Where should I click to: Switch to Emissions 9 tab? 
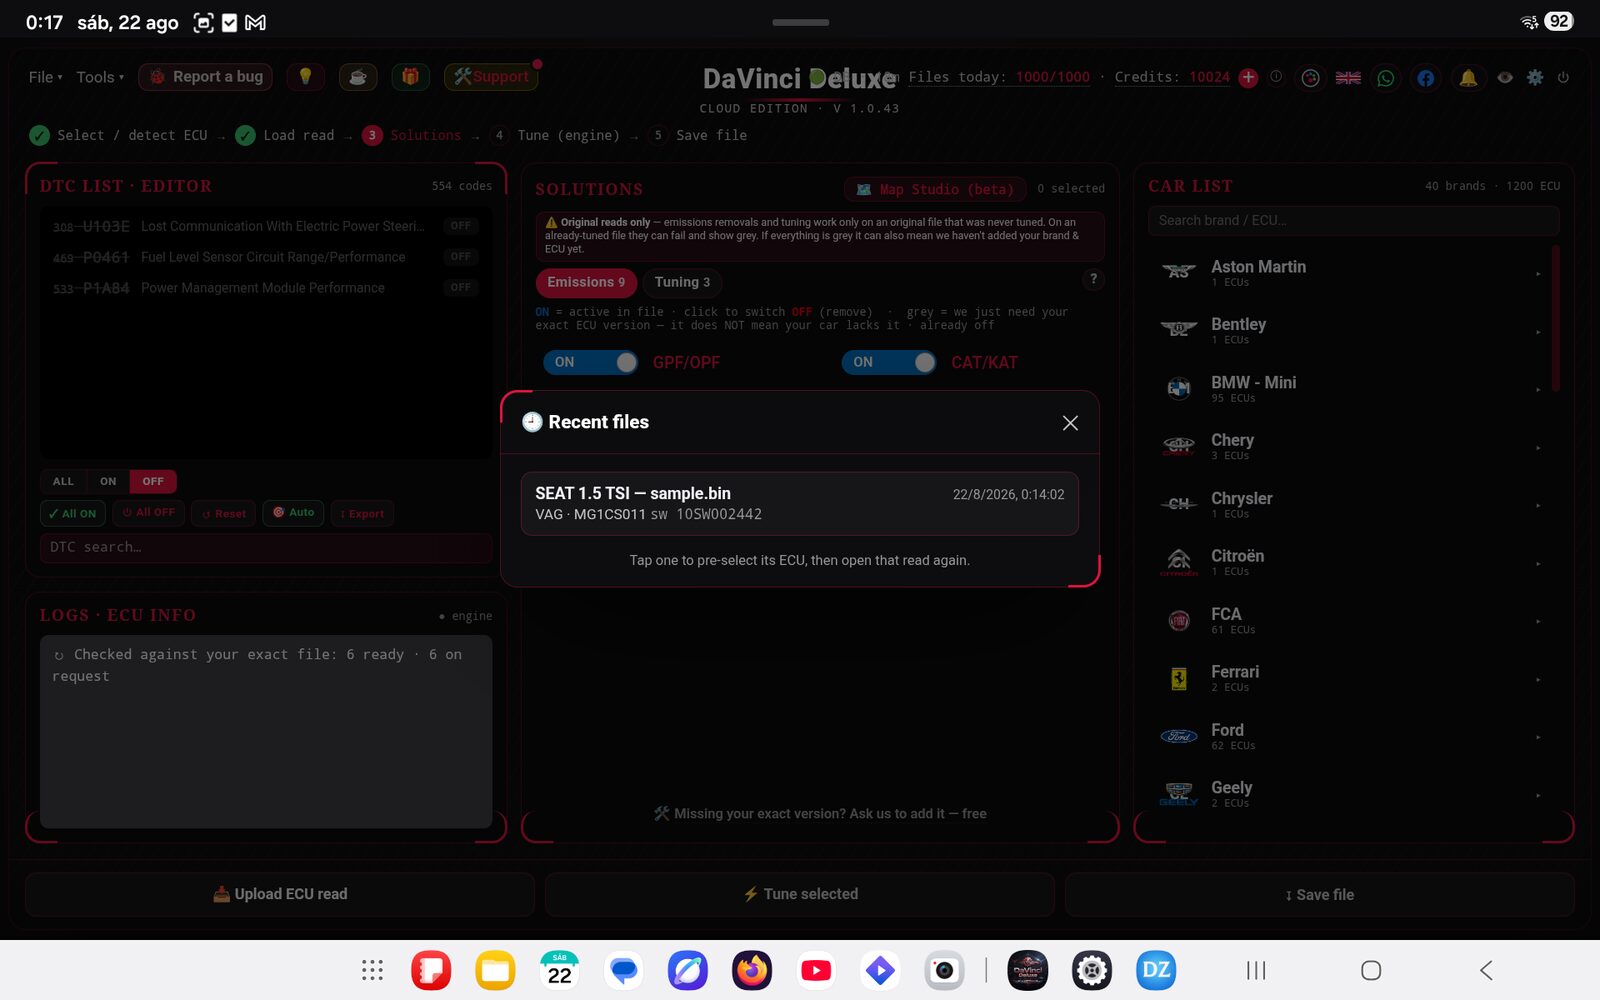[586, 282]
